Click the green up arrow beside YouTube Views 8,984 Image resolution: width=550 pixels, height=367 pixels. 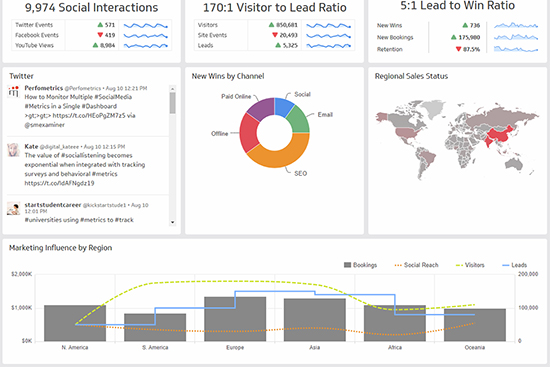[95, 45]
